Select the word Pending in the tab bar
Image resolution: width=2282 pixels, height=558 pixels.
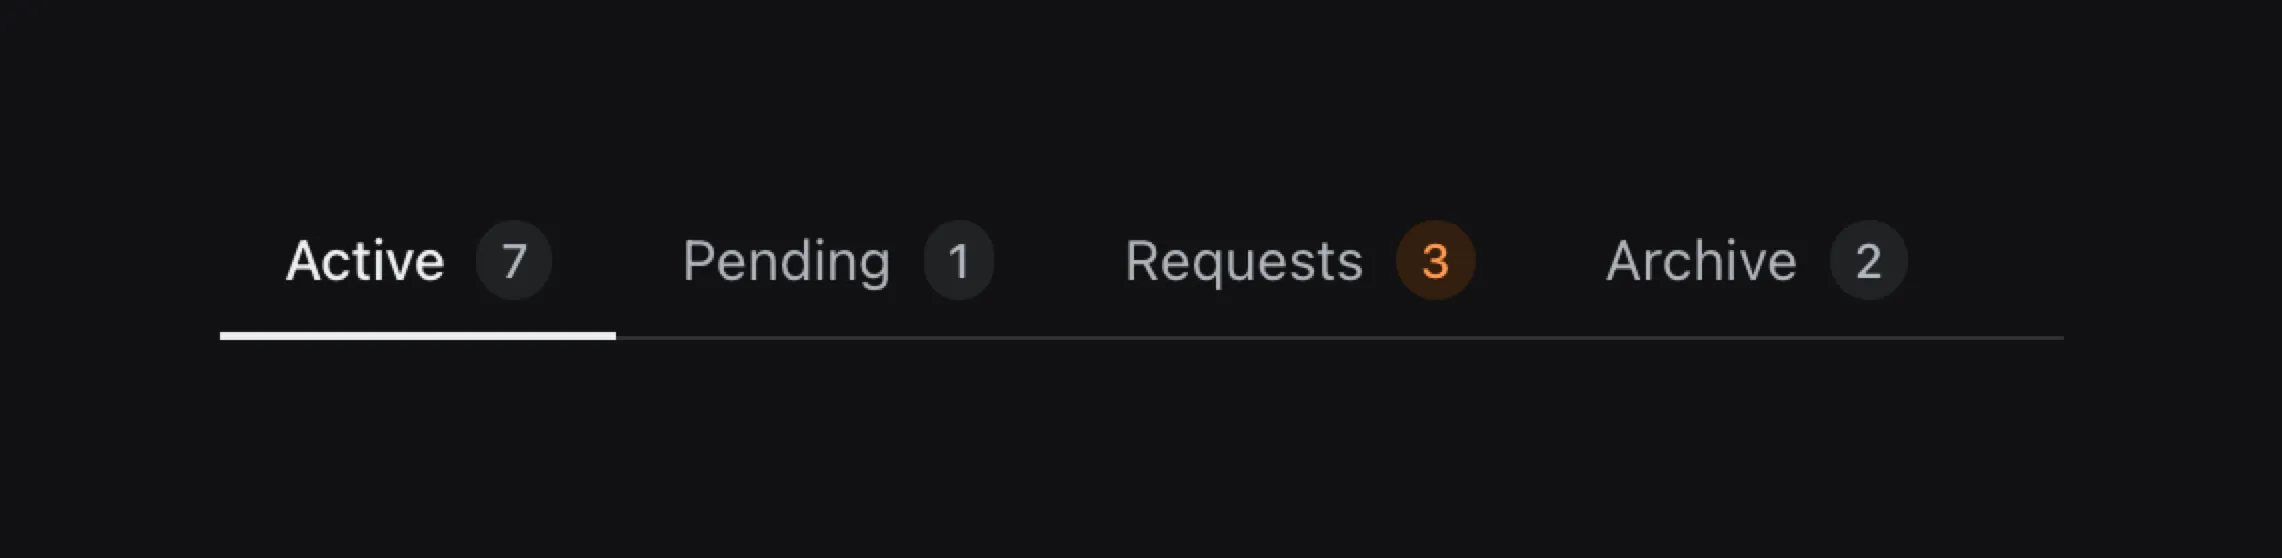[786, 263]
